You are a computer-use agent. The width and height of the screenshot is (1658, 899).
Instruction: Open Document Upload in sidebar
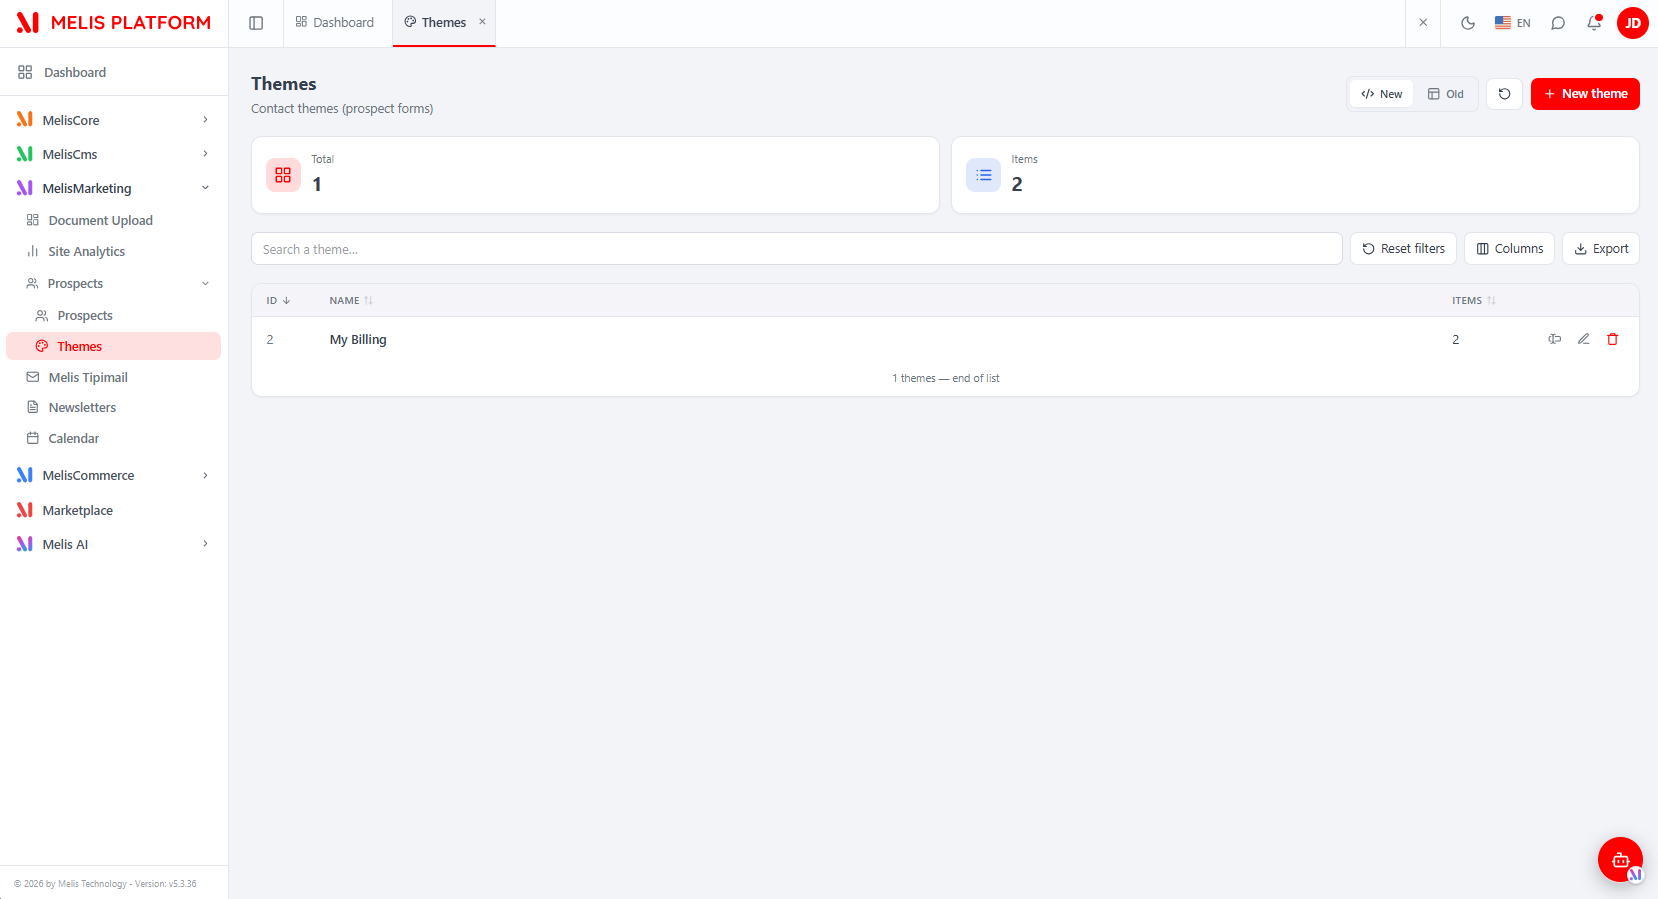coord(113,220)
